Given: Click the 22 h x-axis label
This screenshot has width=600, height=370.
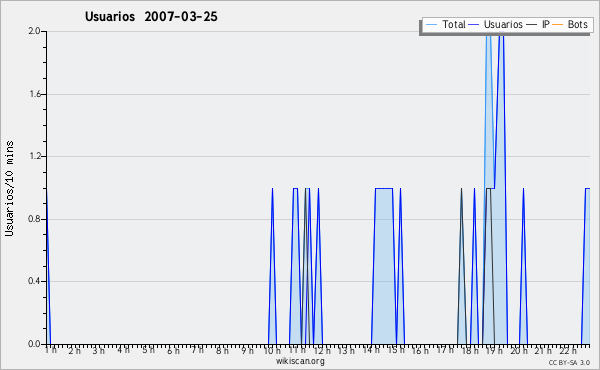Looking at the screenshot, I should [568, 350].
